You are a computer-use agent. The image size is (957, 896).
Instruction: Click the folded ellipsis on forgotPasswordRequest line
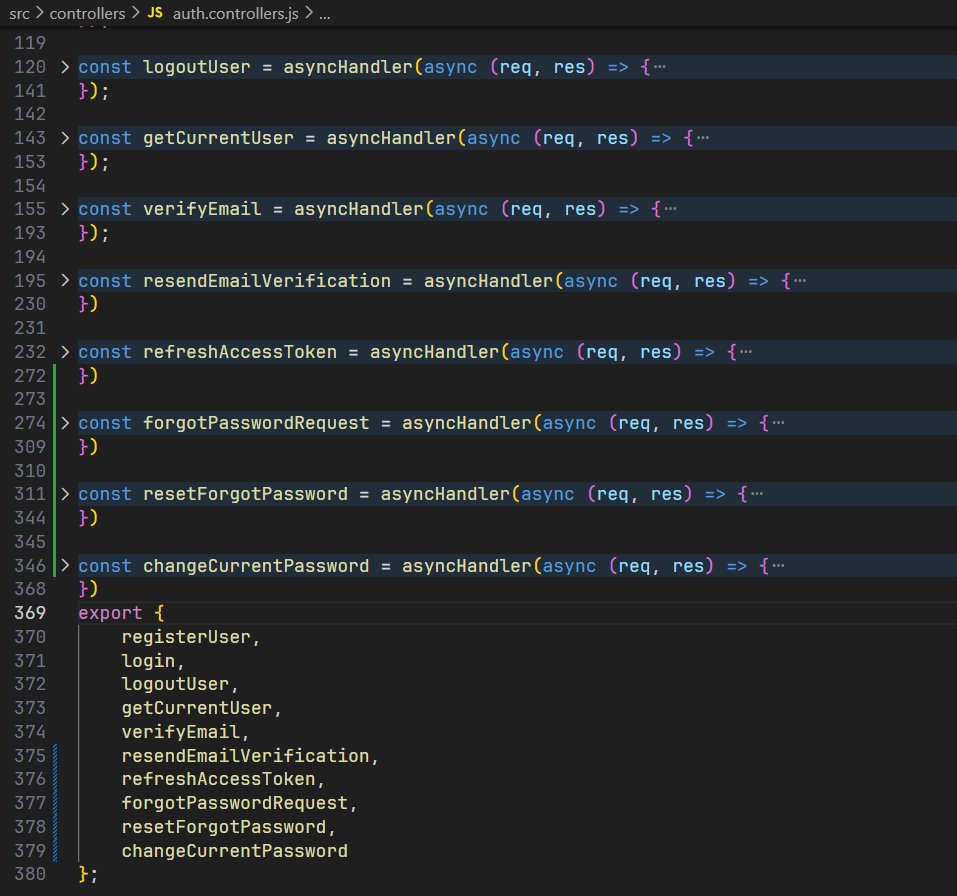tap(778, 422)
